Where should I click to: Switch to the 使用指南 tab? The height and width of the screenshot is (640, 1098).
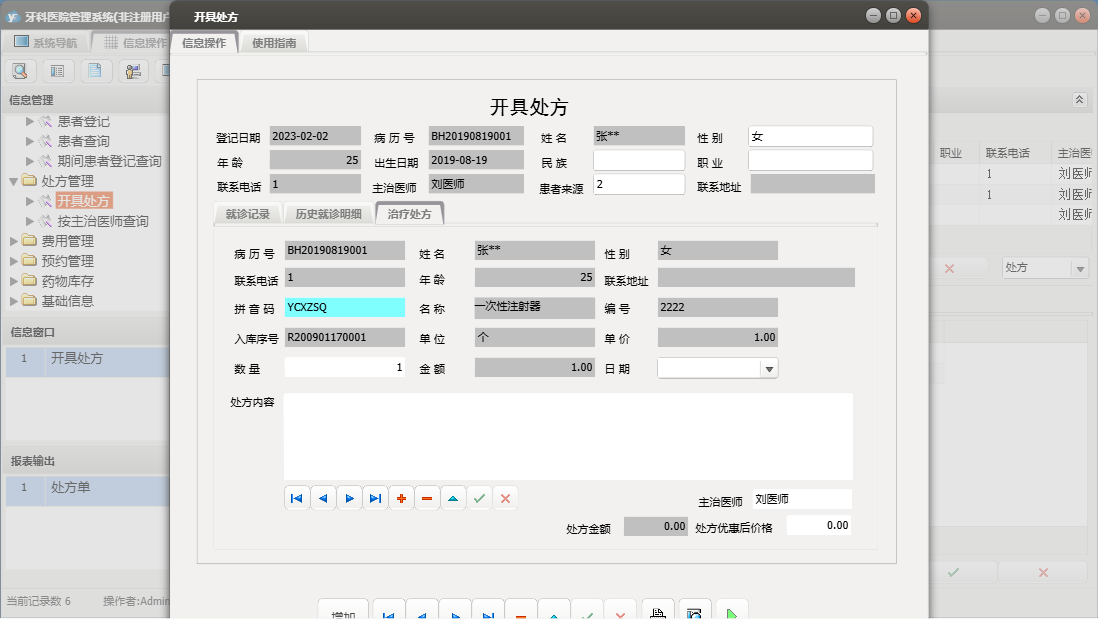(x=275, y=43)
